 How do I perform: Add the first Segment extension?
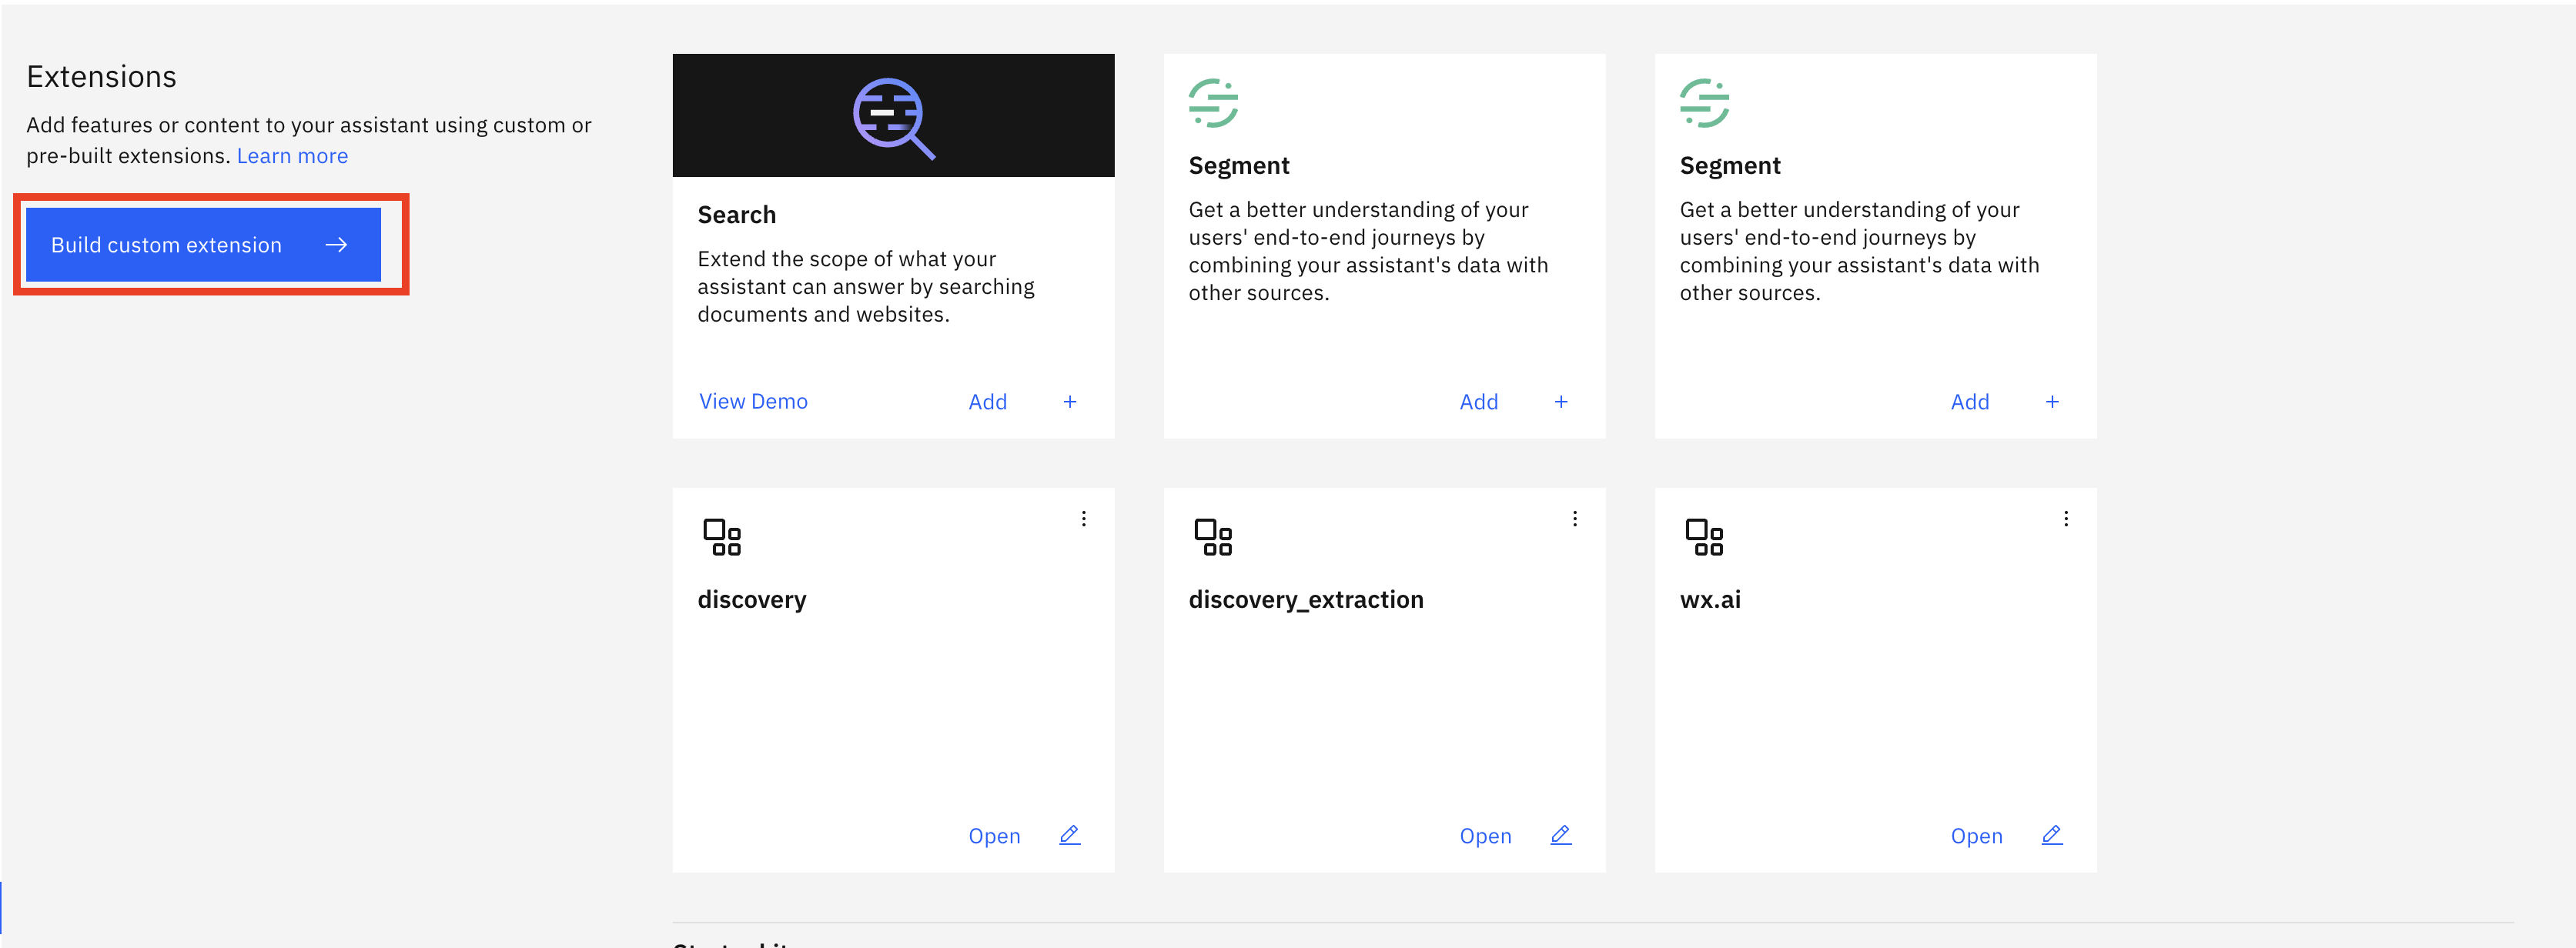[1478, 402]
